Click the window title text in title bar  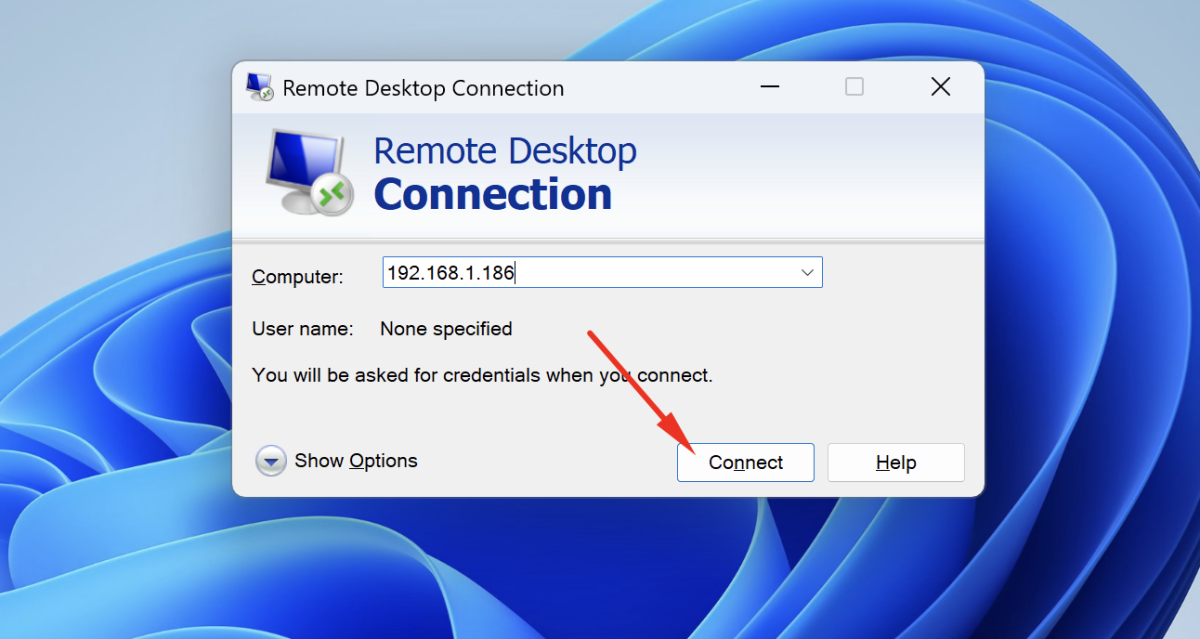423,88
